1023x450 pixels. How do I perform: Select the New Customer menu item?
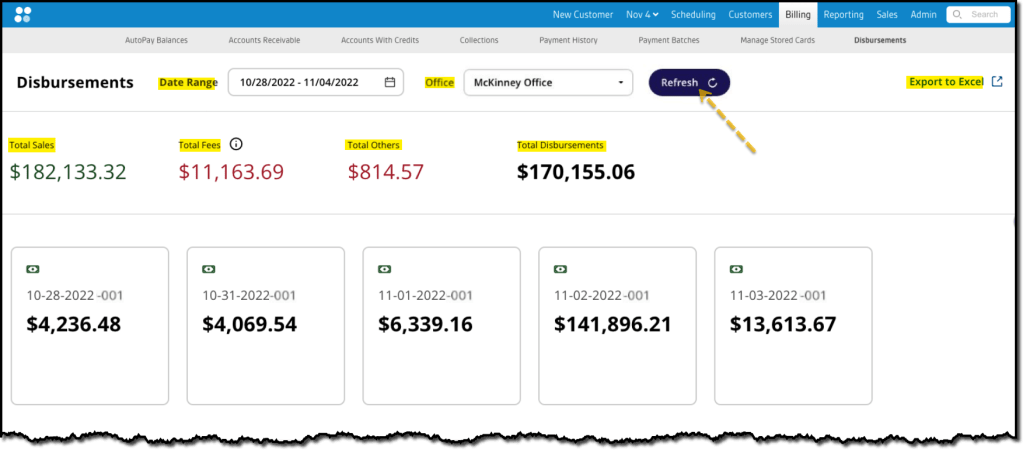583,14
